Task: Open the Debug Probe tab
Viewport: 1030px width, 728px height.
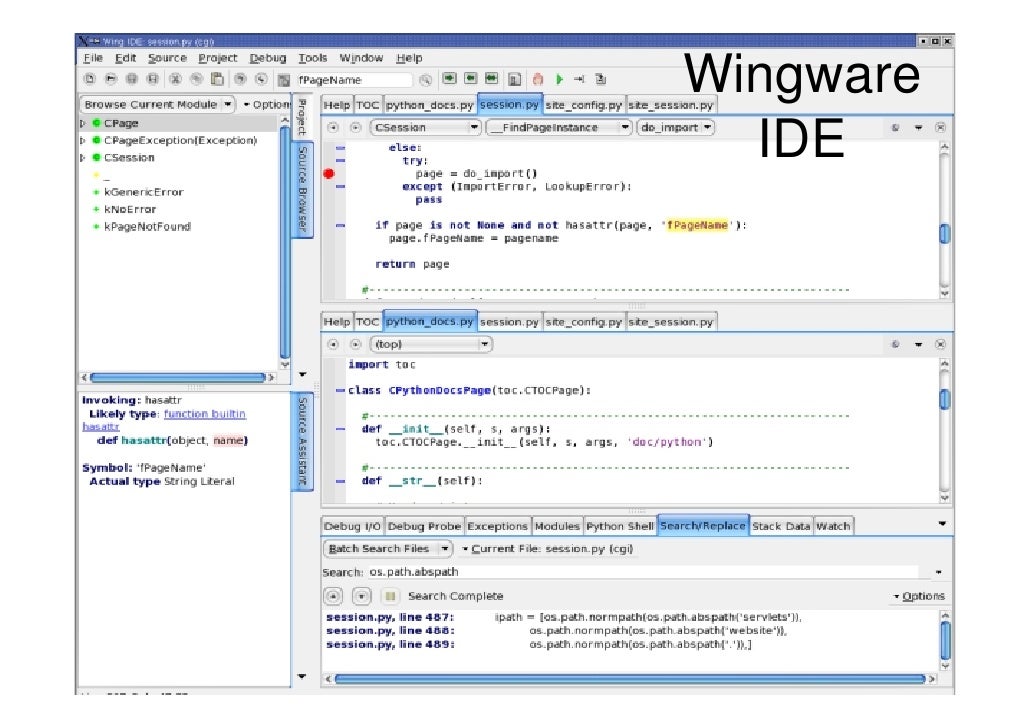Action: coord(424,526)
